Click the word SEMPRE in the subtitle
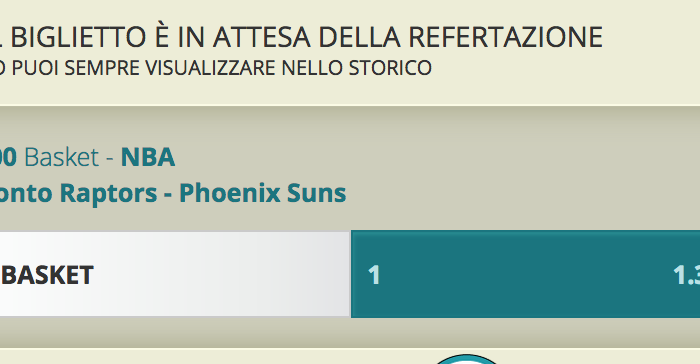The image size is (700, 364). (x=102, y=68)
